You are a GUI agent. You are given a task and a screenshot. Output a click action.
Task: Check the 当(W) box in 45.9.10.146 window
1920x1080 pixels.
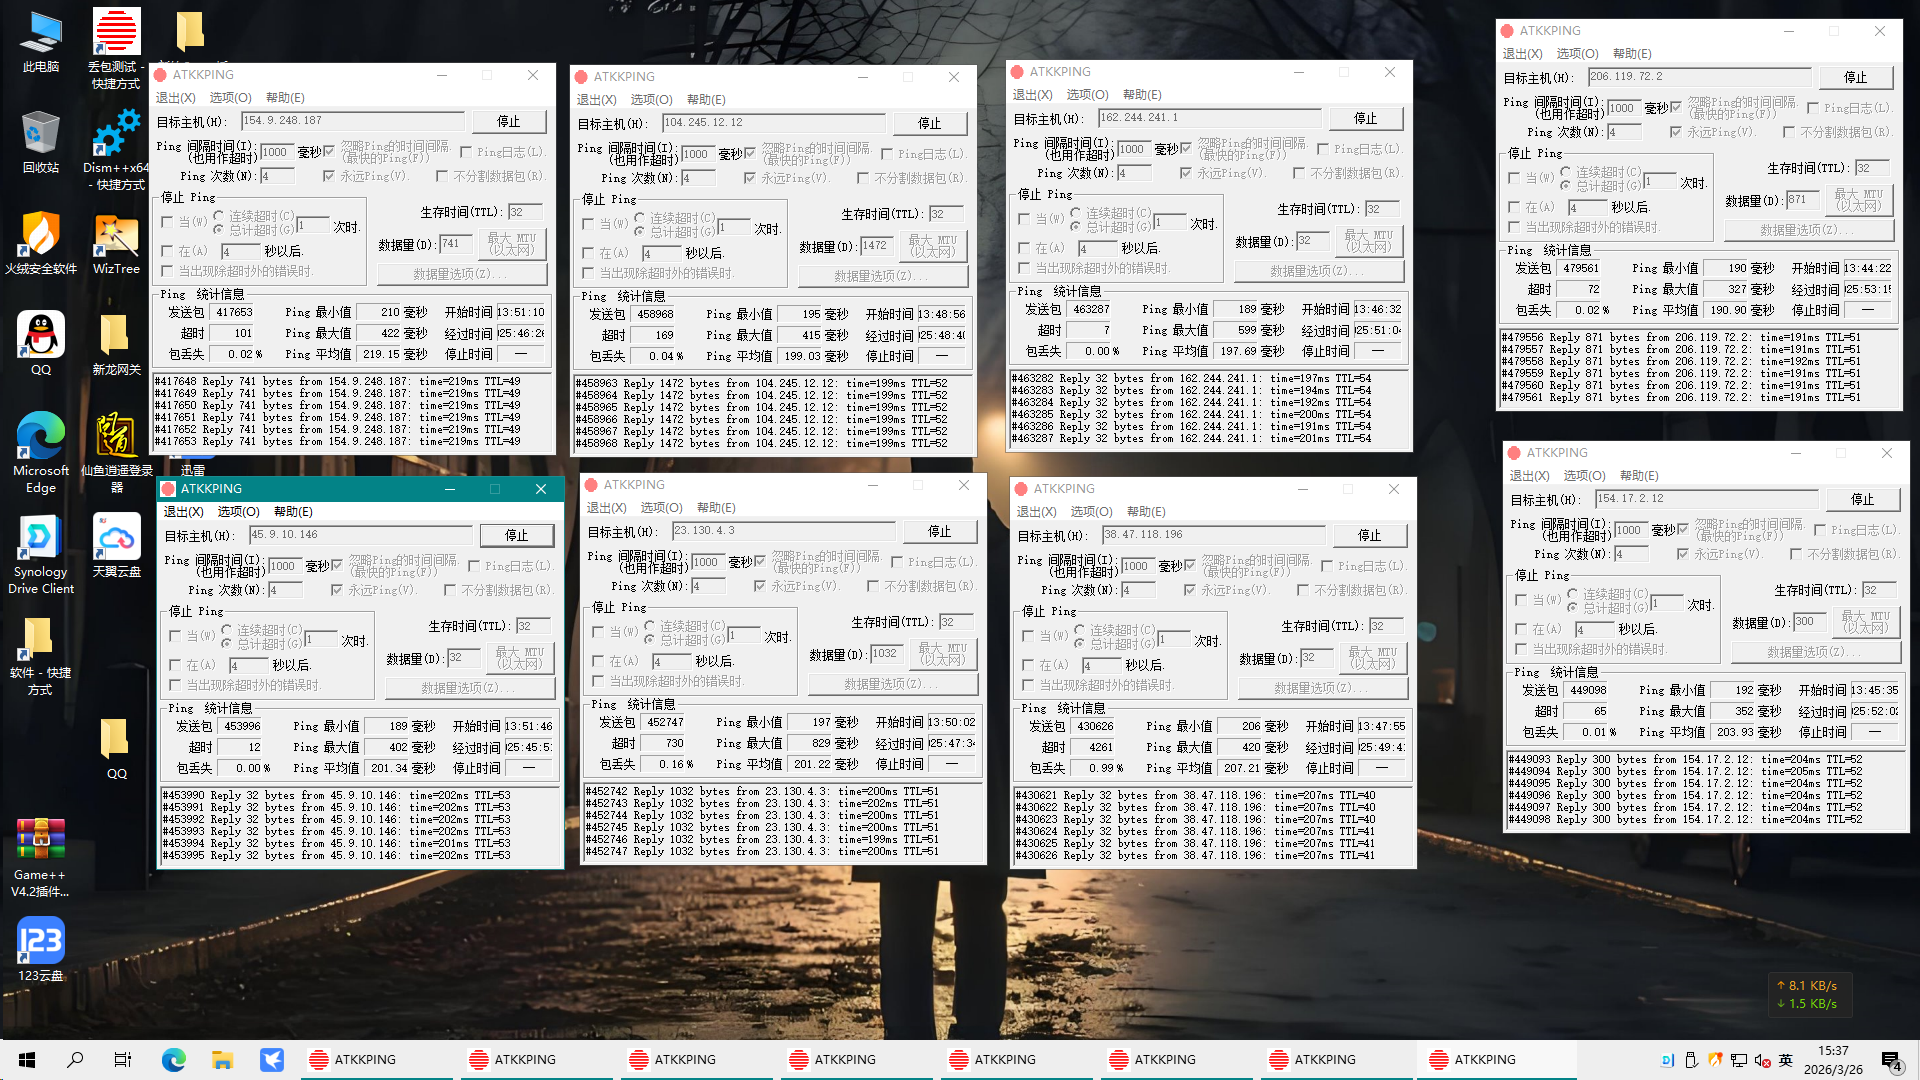(x=176, y=636)
